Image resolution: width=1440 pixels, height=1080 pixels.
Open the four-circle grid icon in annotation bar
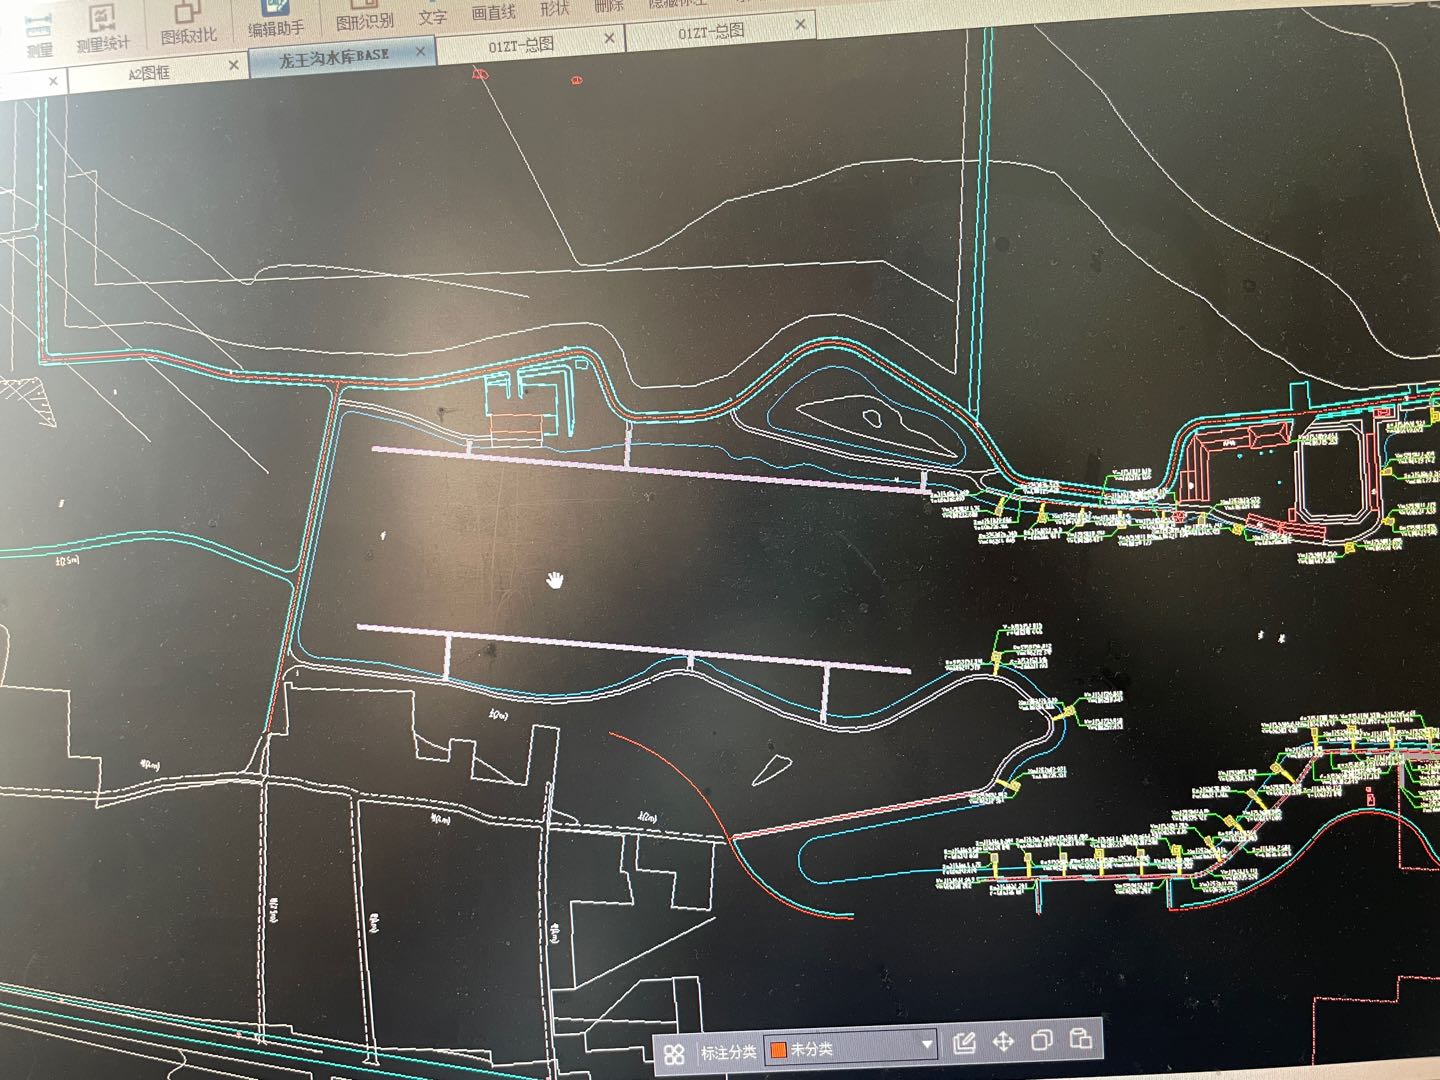pos(674,1053)
